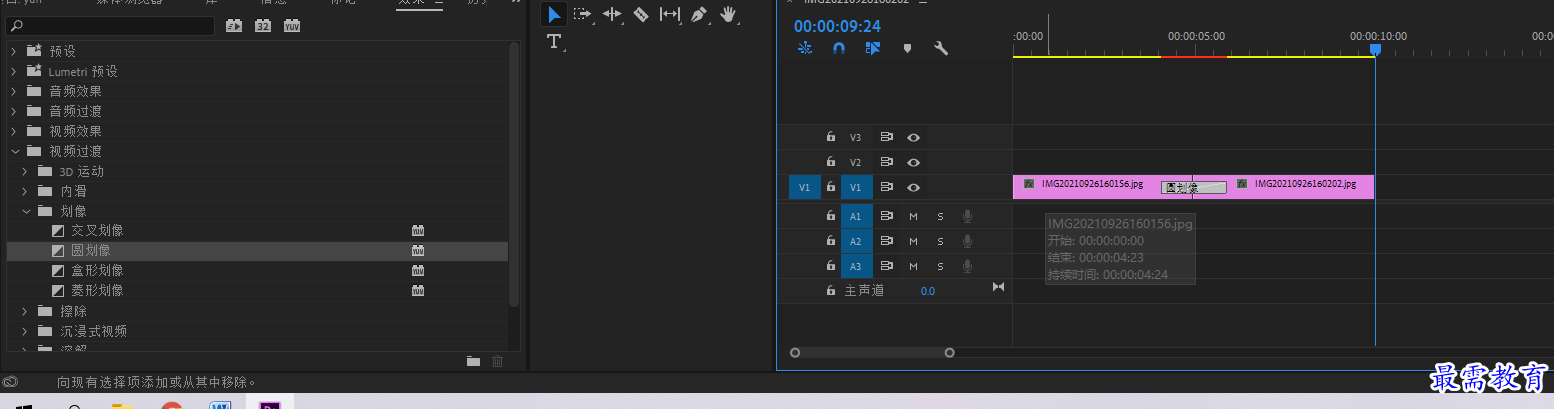Filter effects by Accelerated Effects badge

point(234,25)
